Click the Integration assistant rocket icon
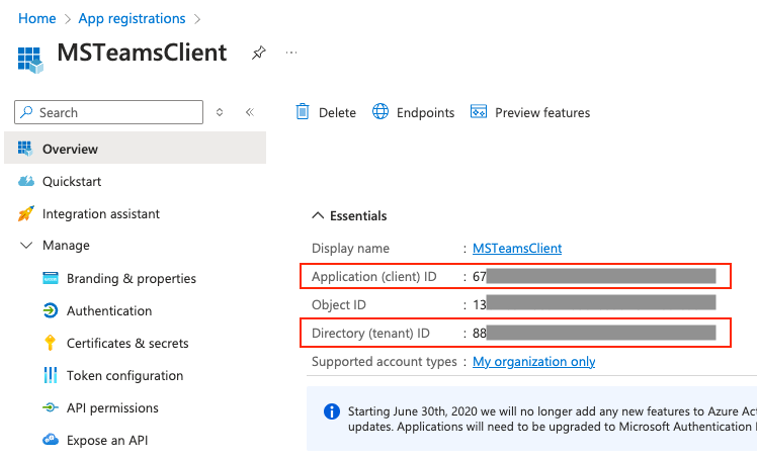The height and width of the screenshot is (464, 780). tap(26, 213)
